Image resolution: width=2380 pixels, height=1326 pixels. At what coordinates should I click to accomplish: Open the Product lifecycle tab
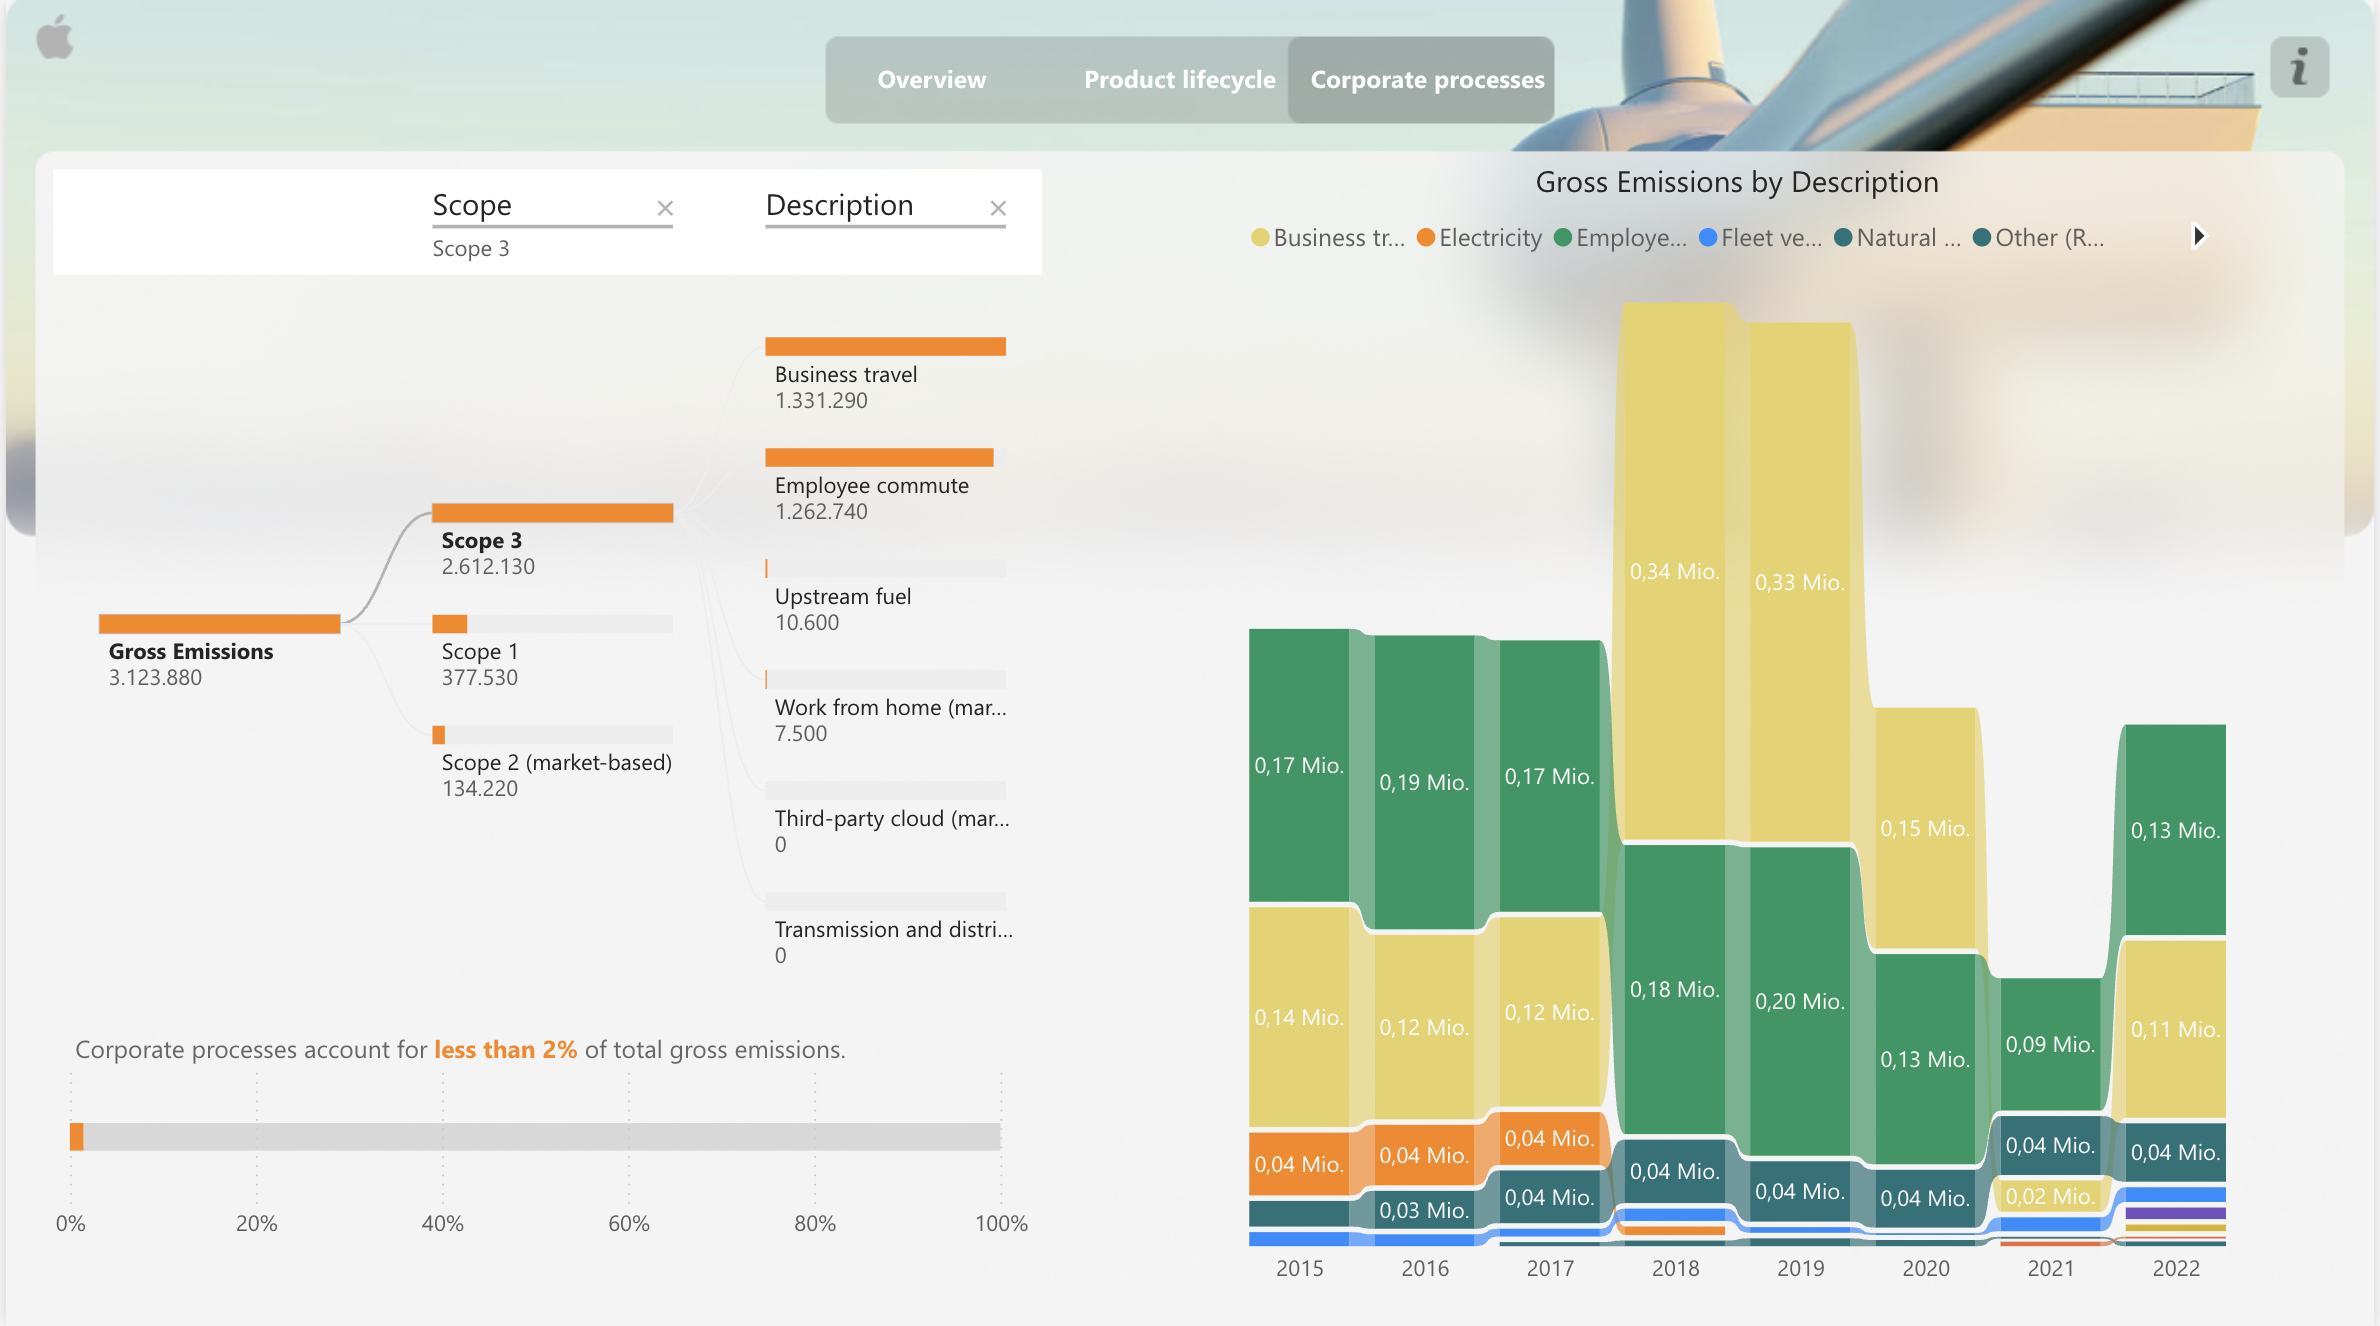coord(1179,80)
